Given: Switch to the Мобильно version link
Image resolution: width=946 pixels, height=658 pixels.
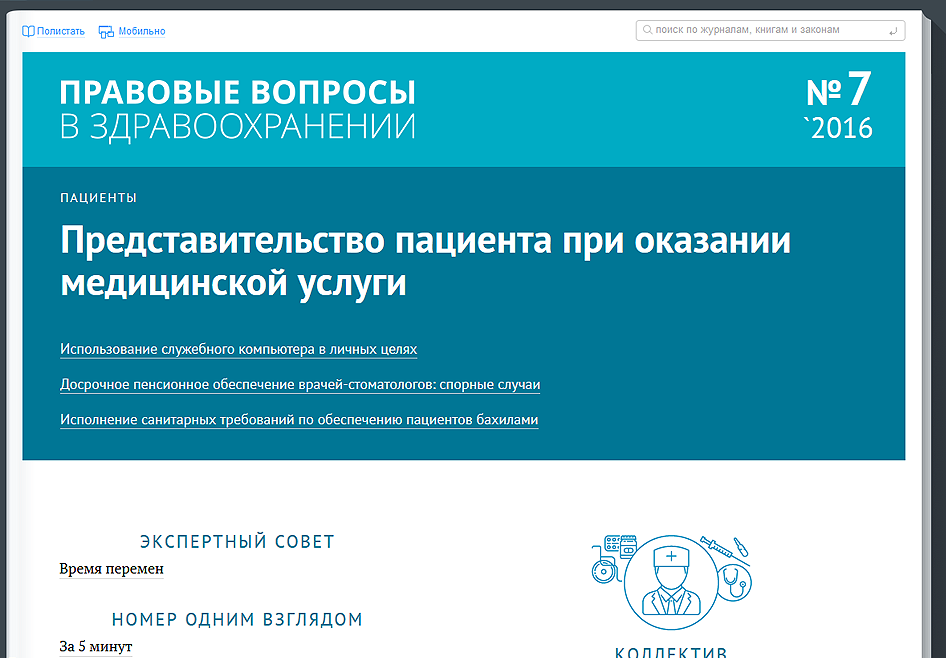Looking at the screenshot, I should tap(141, 31).
